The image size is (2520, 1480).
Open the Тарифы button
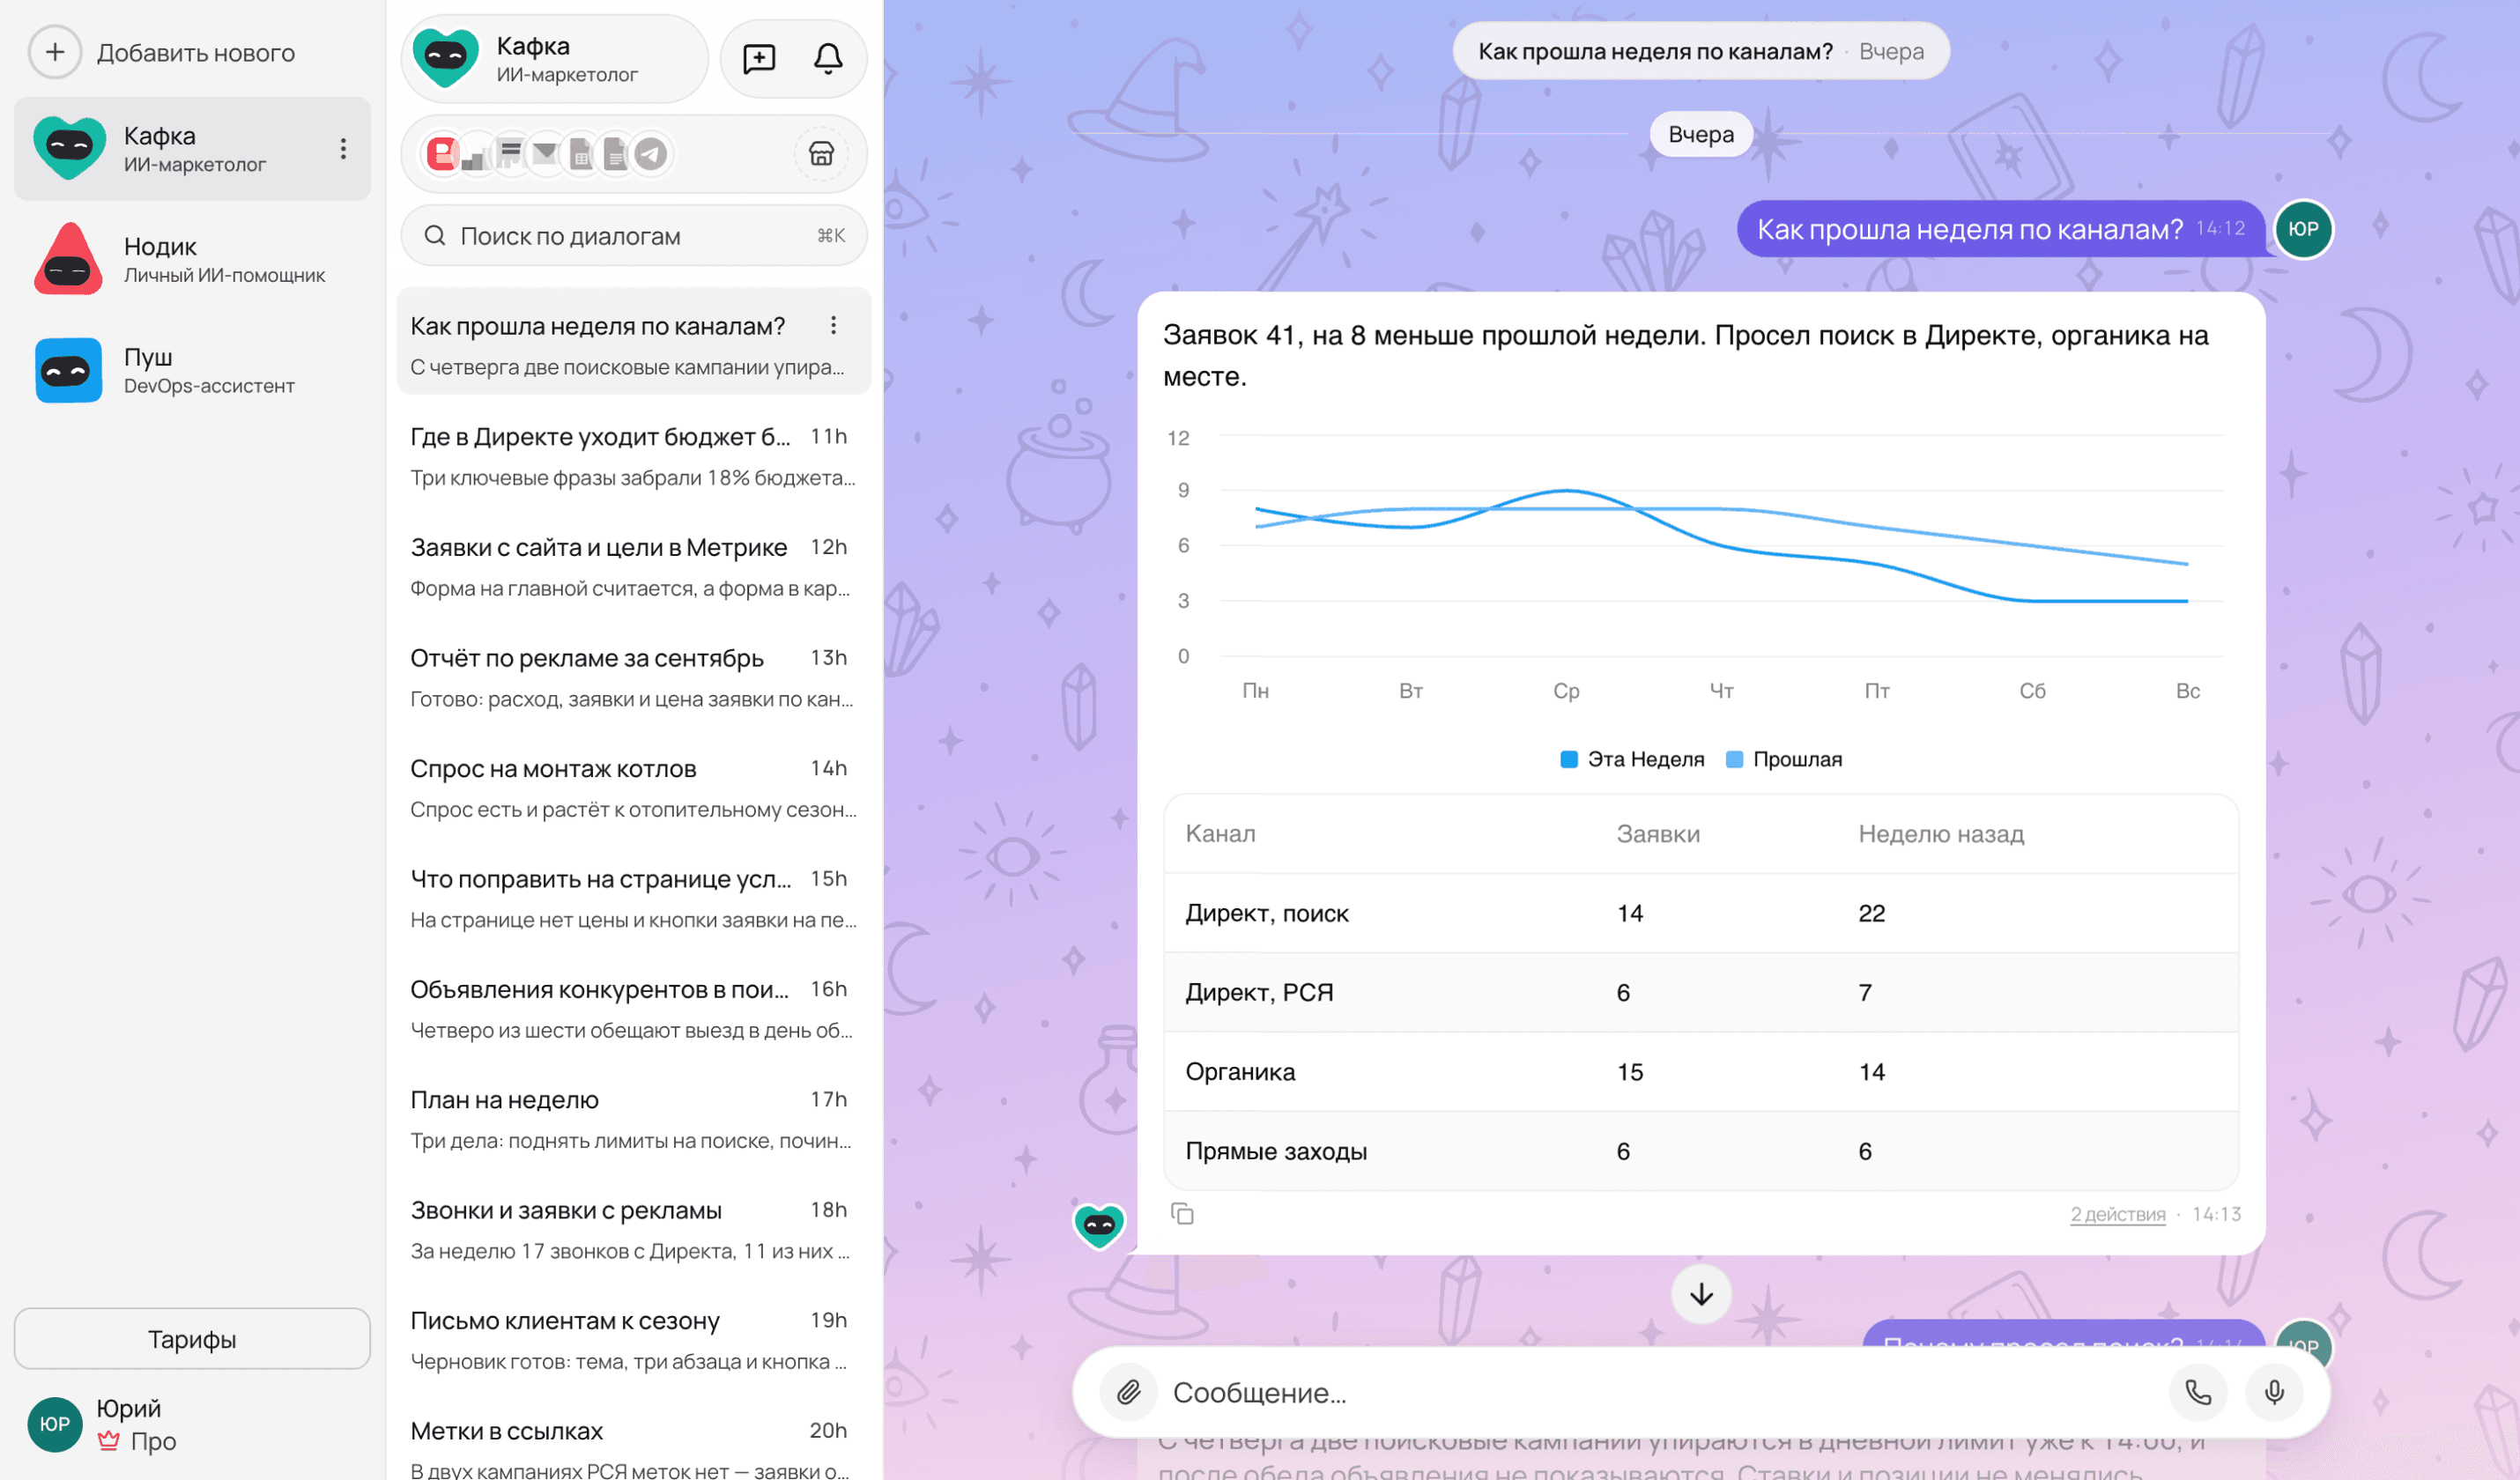192,1339
